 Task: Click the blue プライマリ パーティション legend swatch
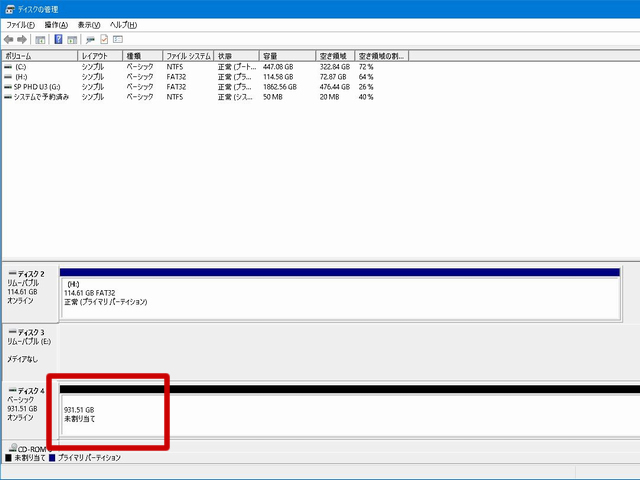pos(52,458)
